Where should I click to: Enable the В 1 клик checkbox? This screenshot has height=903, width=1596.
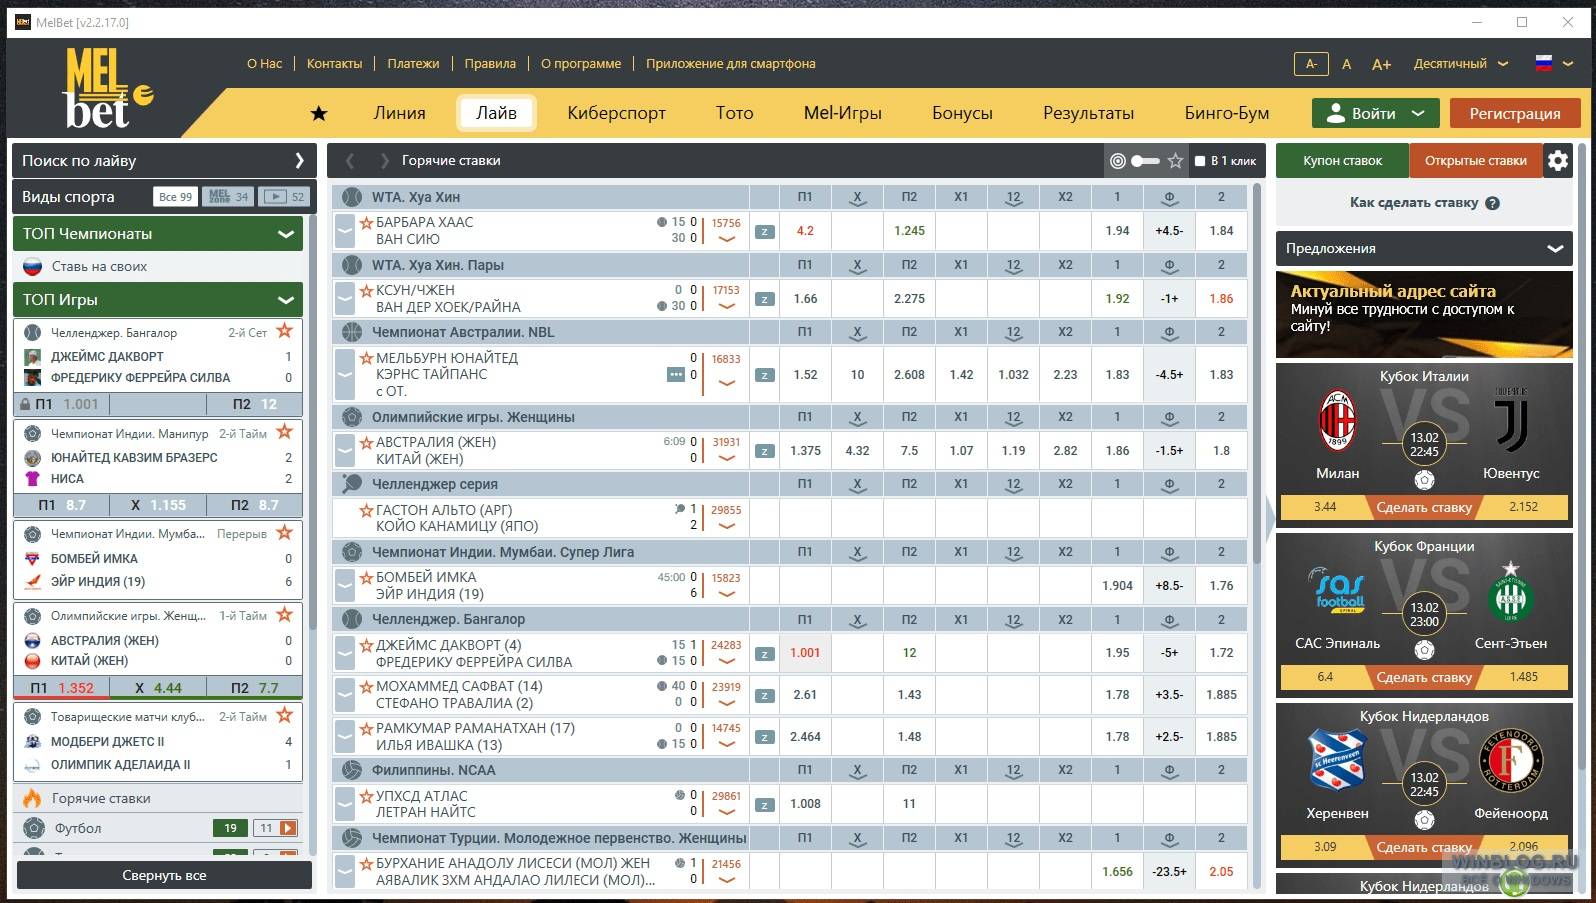coord(1200,161)
